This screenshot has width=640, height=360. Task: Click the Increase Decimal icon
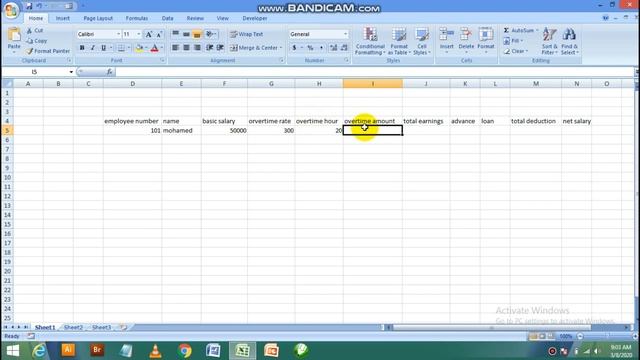(x=333, y=48)
